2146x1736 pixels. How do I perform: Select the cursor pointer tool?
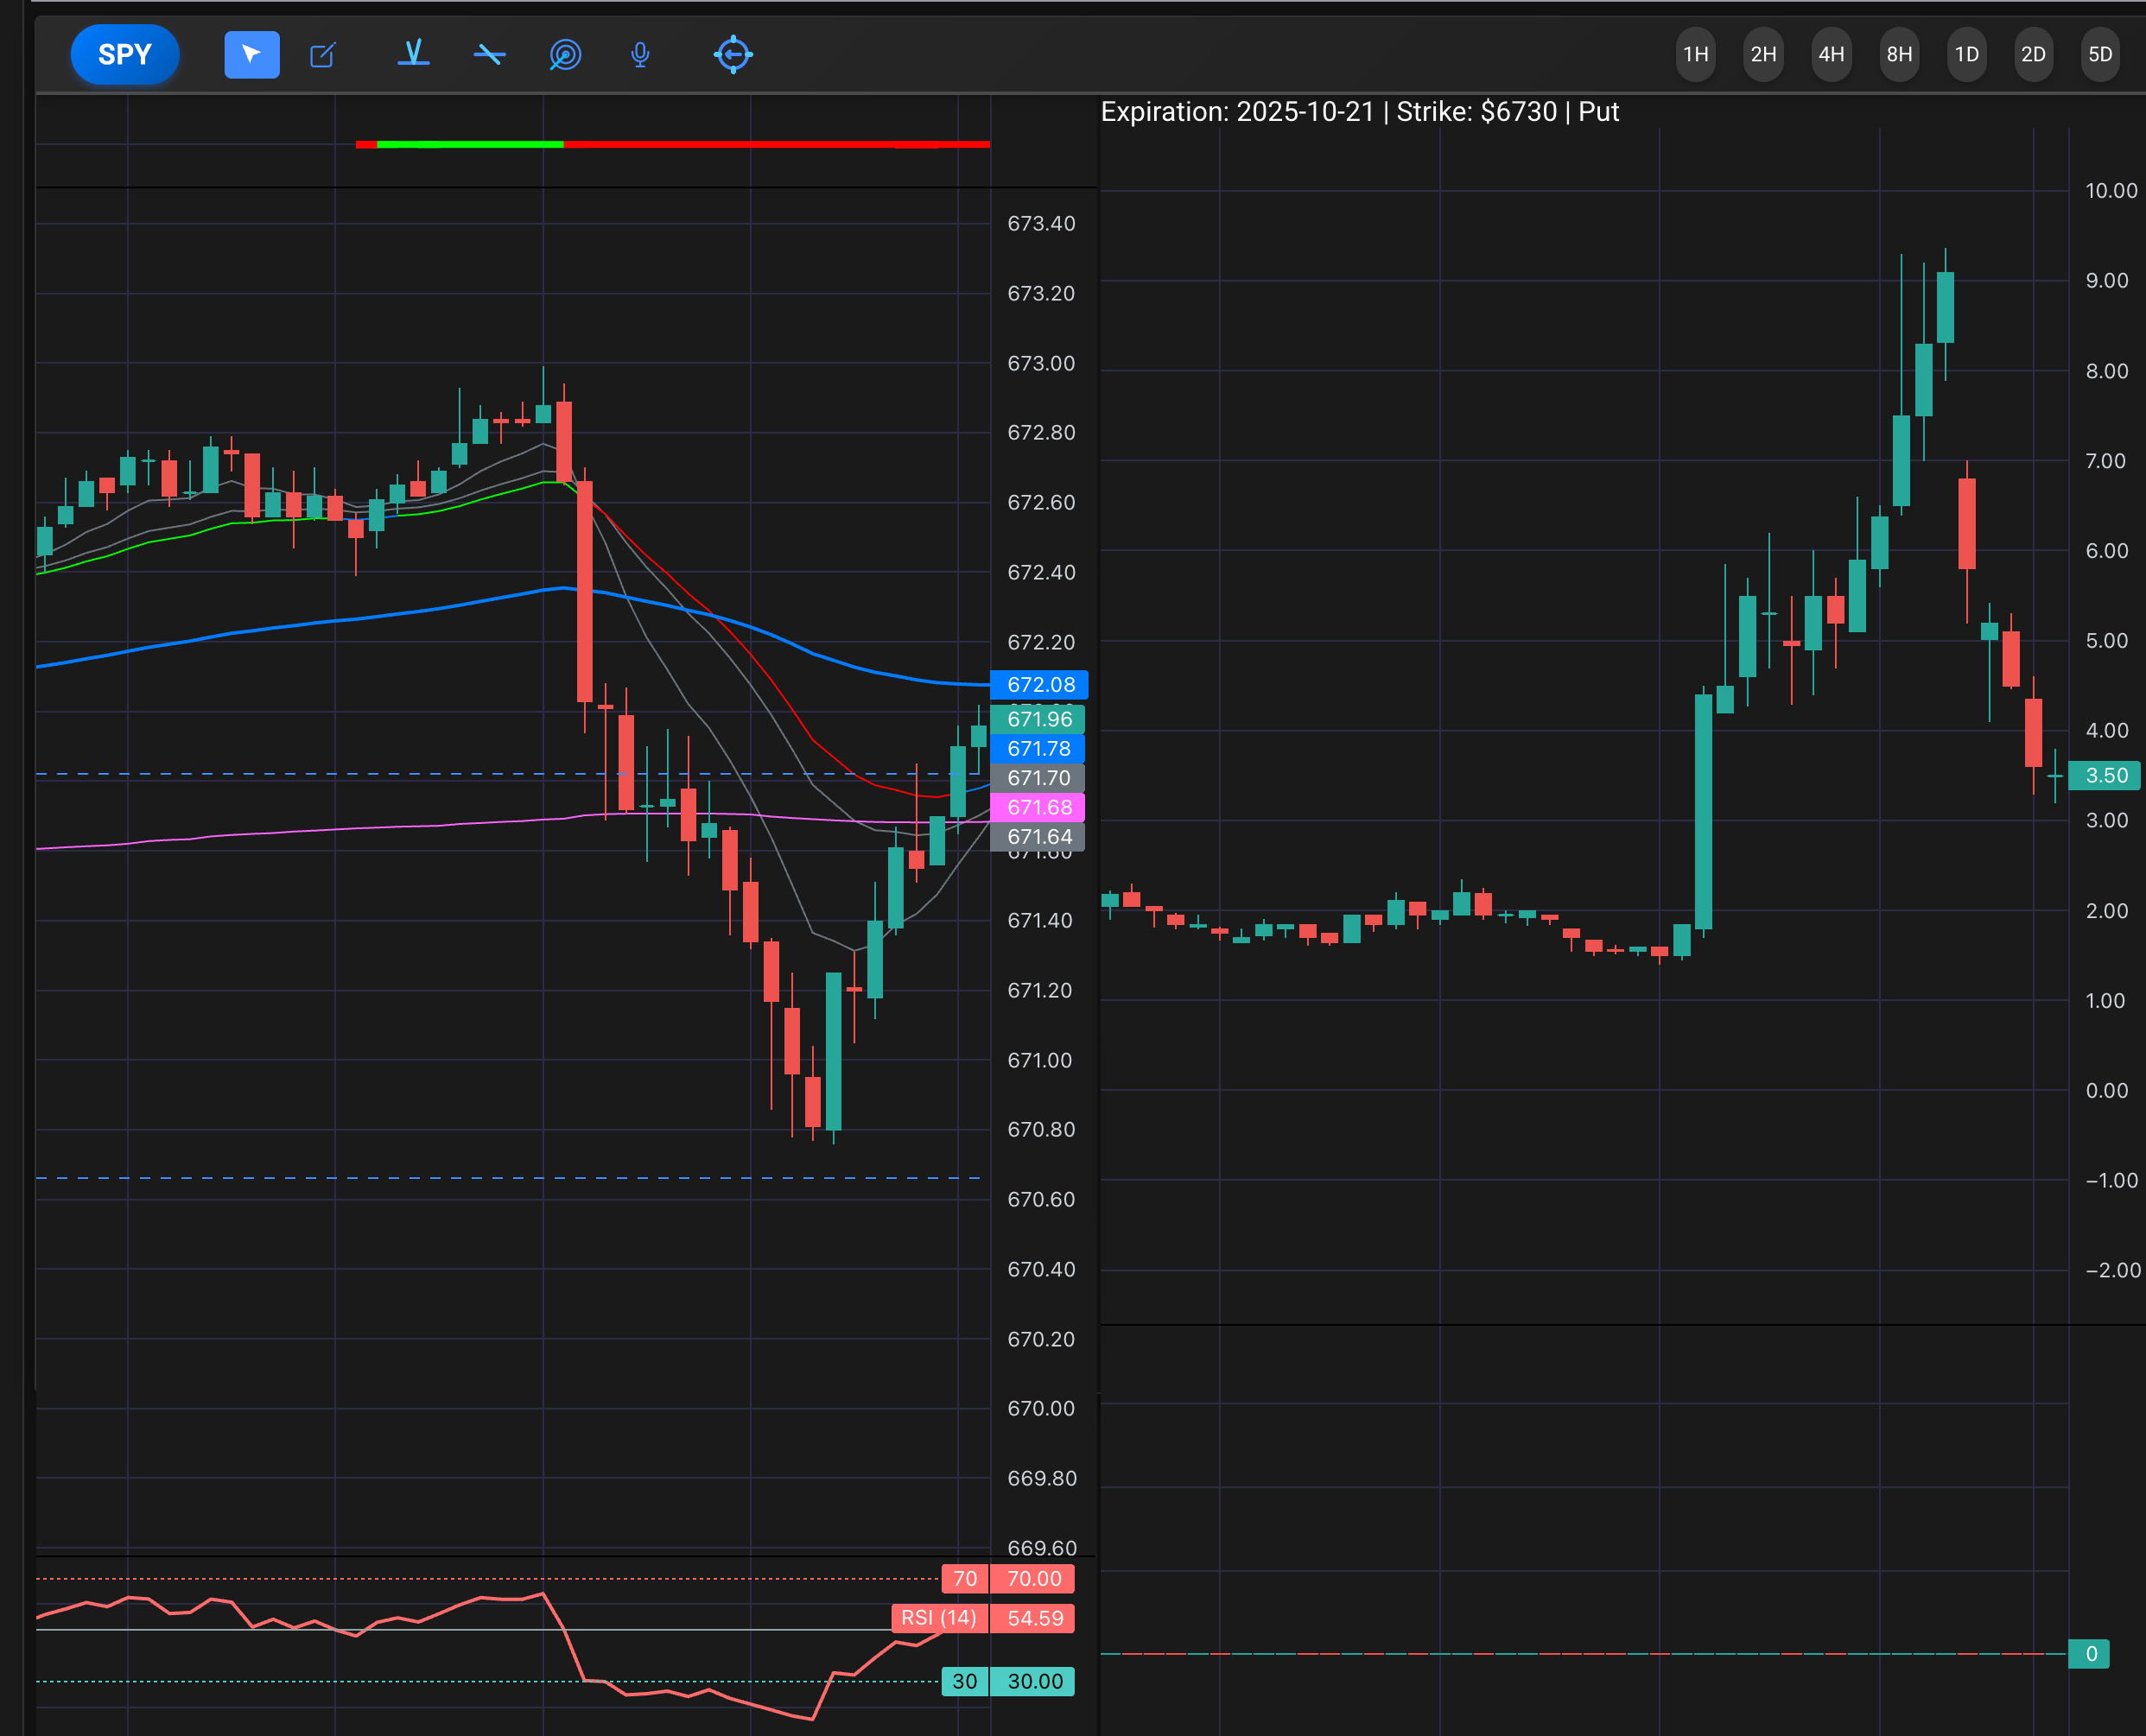coord(251,54)
